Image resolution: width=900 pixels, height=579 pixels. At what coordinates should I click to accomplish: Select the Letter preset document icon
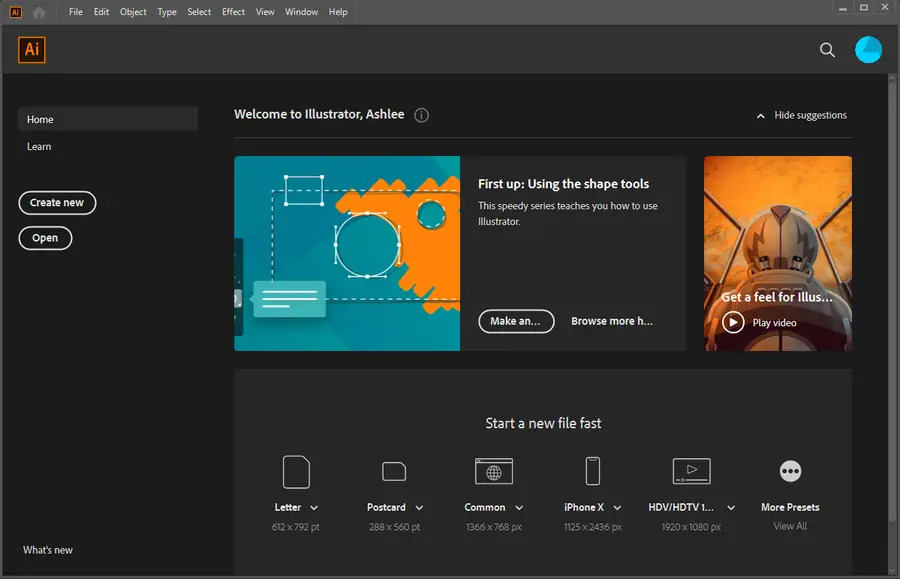[296, 471]
